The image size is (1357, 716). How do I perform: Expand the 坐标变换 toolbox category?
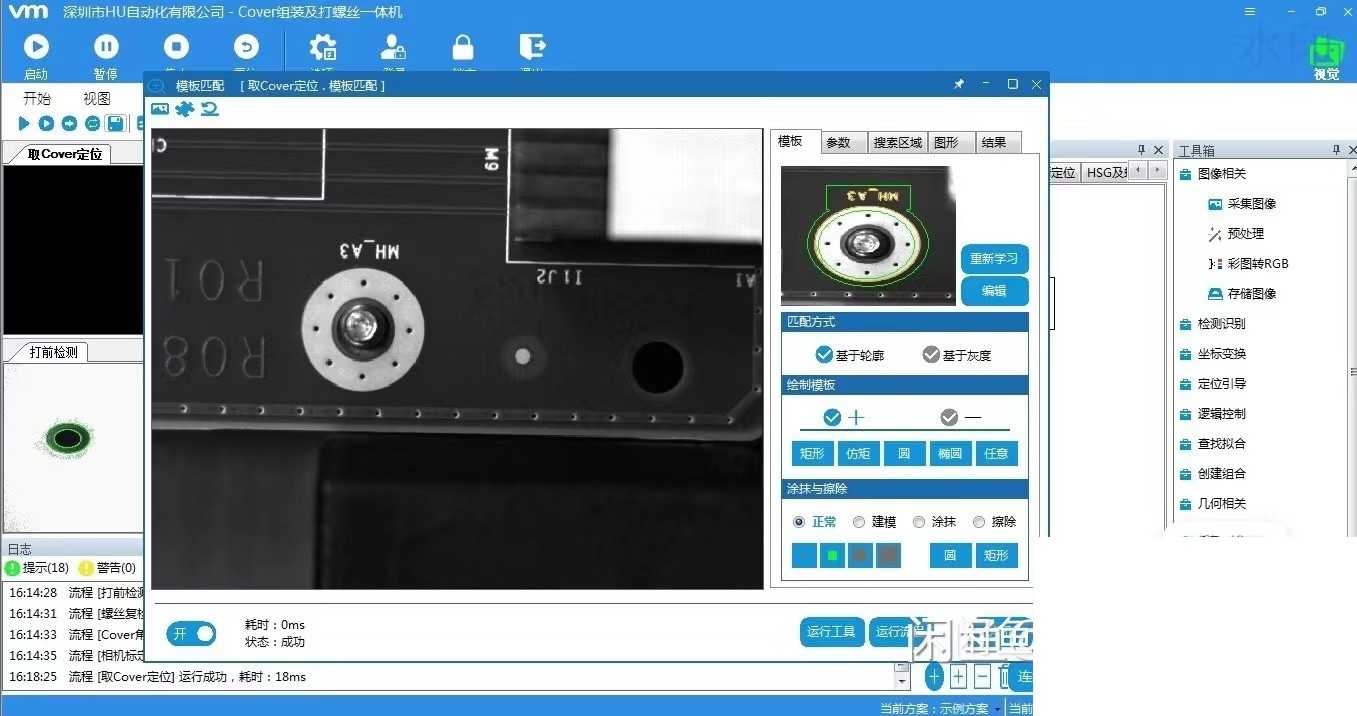click(x=1214, y=354)
